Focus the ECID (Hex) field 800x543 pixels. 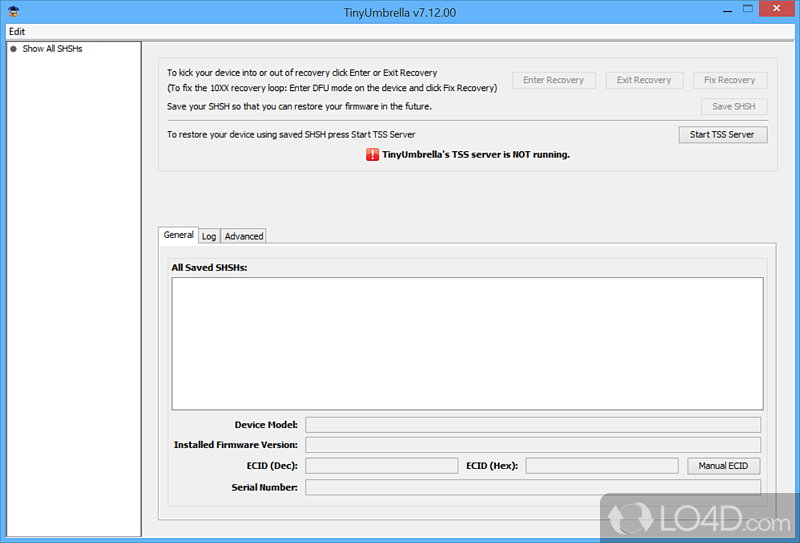602,466
